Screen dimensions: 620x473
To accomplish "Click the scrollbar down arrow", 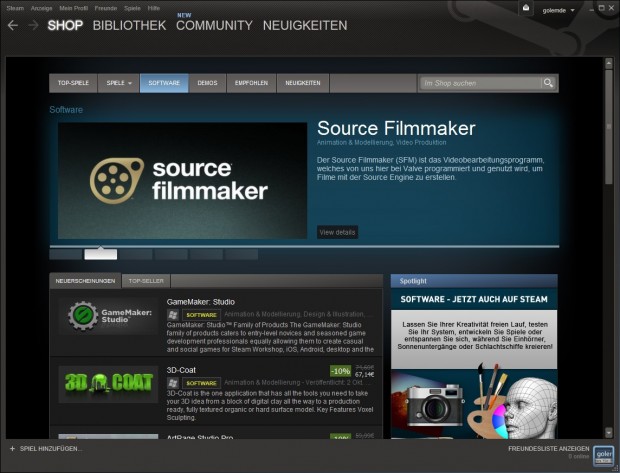I will [x=609, y=433].
